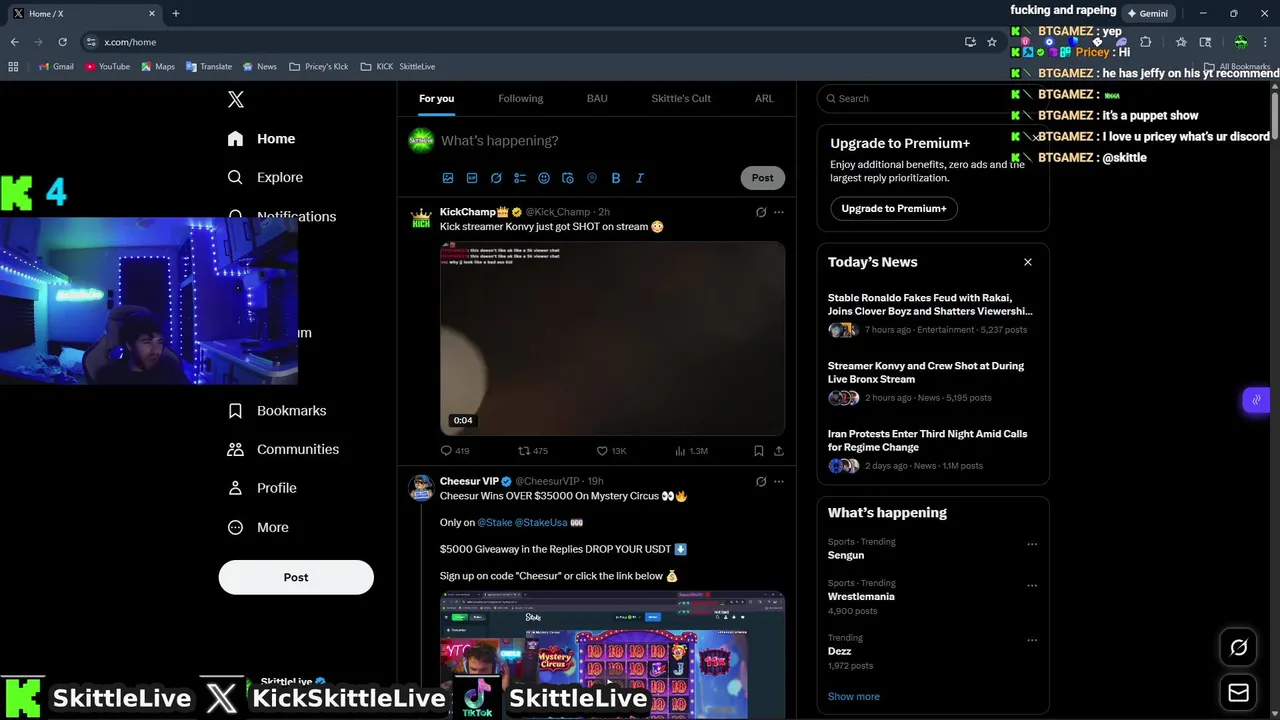The height and width of the screenshot is (720, 1280).
Task: Click the X logo in sidebar
Action: tap(235, 99)
